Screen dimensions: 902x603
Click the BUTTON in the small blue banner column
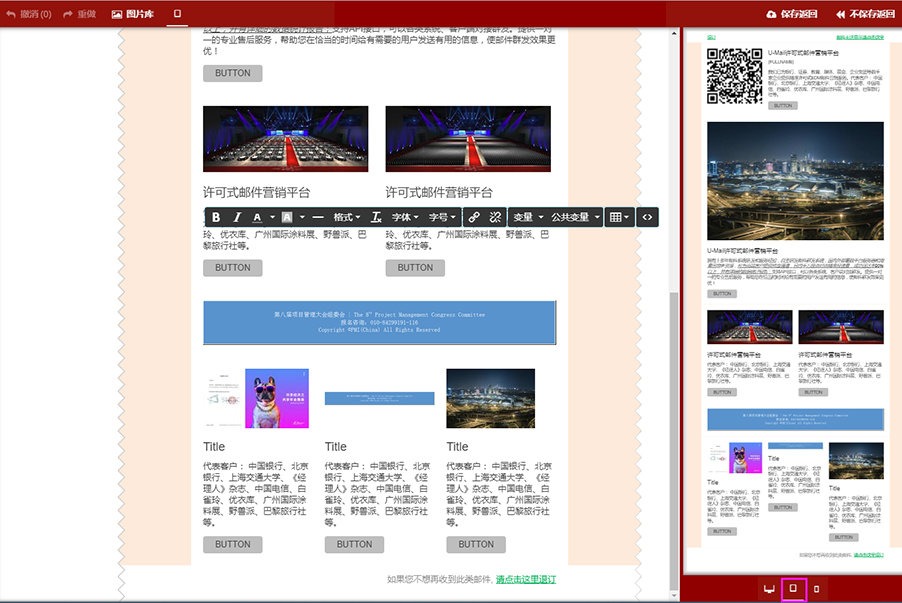point(354,544)
